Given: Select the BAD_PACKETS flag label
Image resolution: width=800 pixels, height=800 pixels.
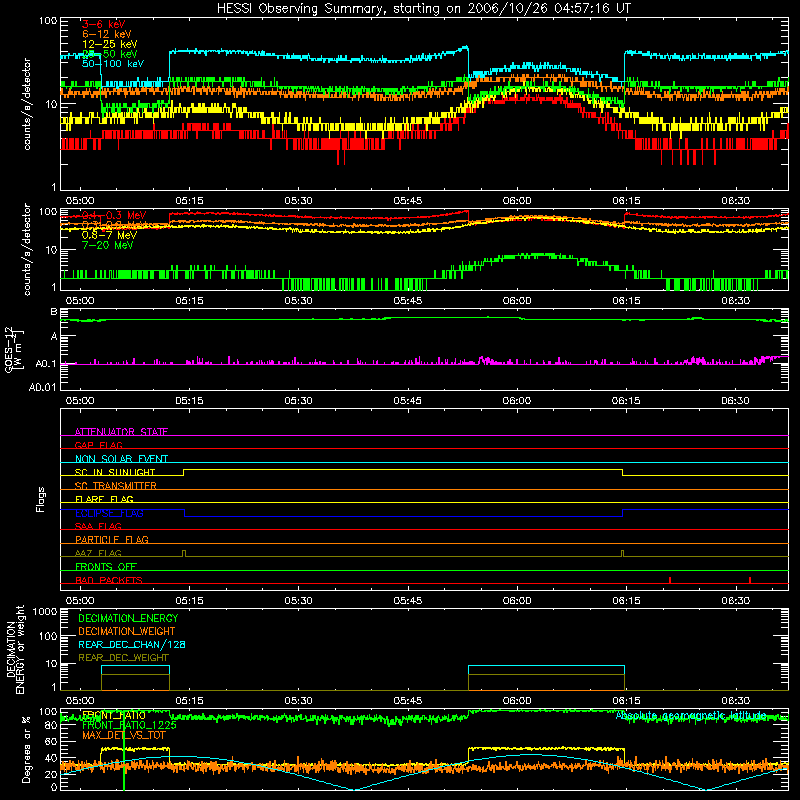Looking at the screenshot, I should pos(109,580).
